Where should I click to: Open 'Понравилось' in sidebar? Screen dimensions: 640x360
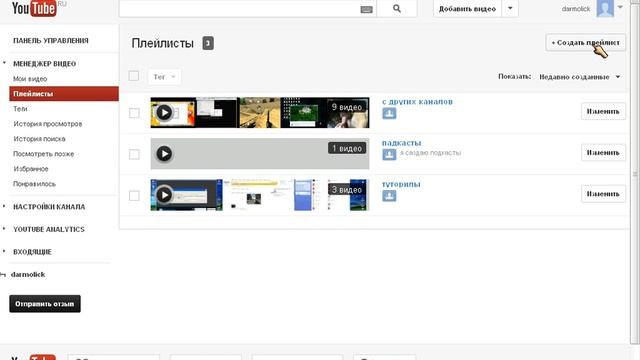[34, 184]
